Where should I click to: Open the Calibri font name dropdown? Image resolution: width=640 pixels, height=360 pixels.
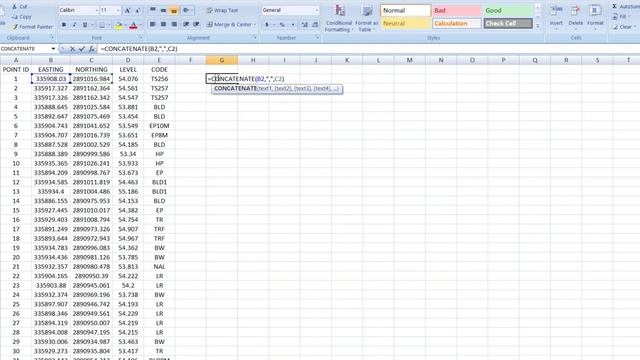coord(97,10)
